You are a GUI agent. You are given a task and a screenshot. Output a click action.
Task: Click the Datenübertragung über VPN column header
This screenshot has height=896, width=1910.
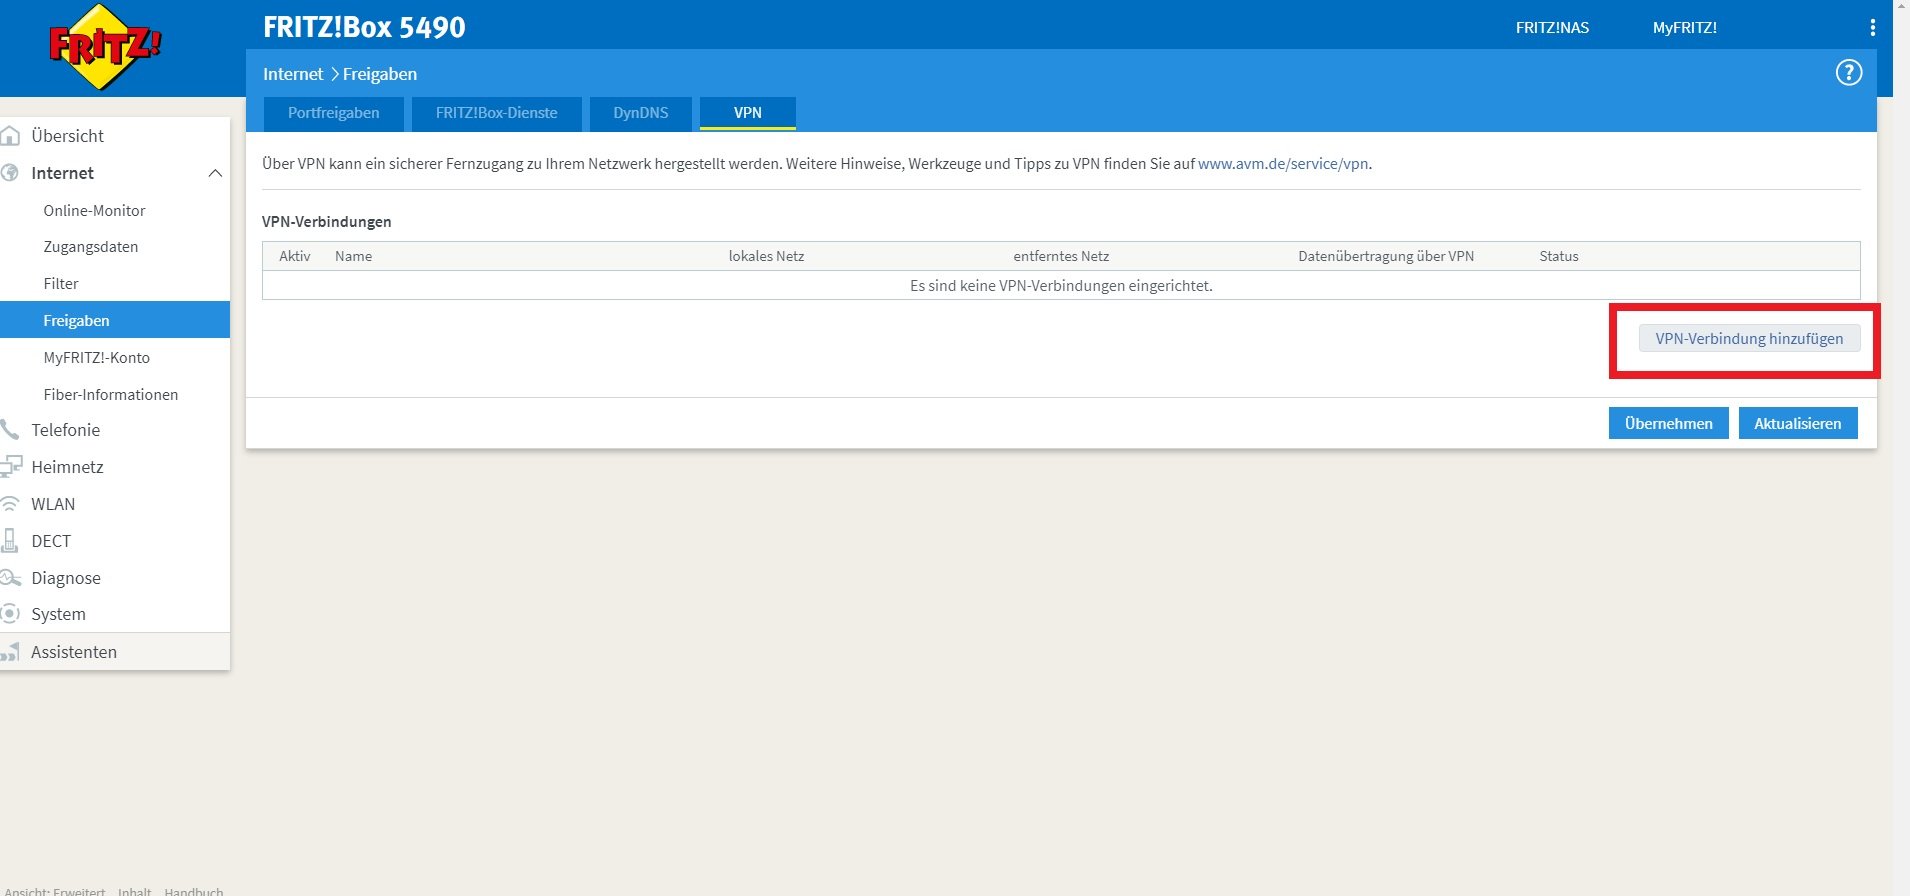pos(1386,256)
